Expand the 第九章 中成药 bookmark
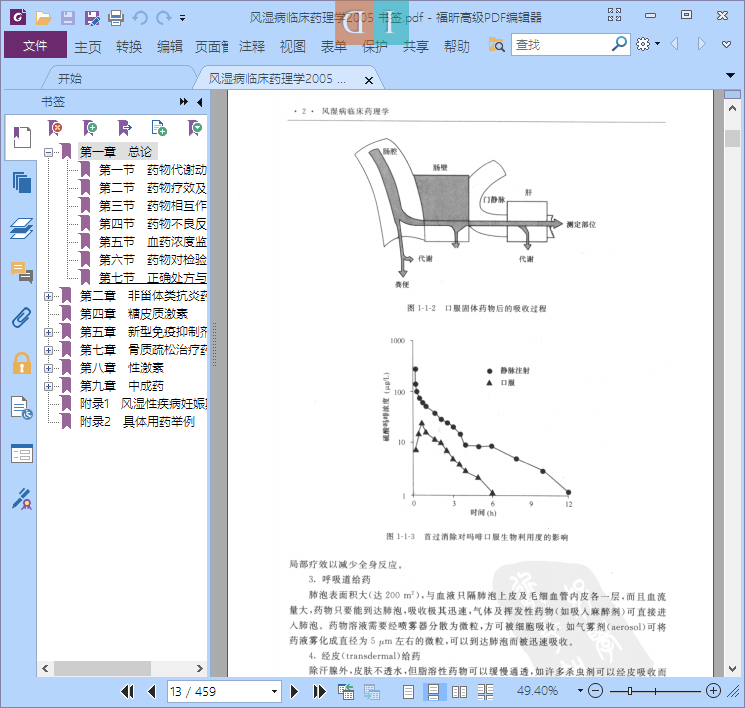The height and width of the screenshot is (708, 745). pos(48,386)
